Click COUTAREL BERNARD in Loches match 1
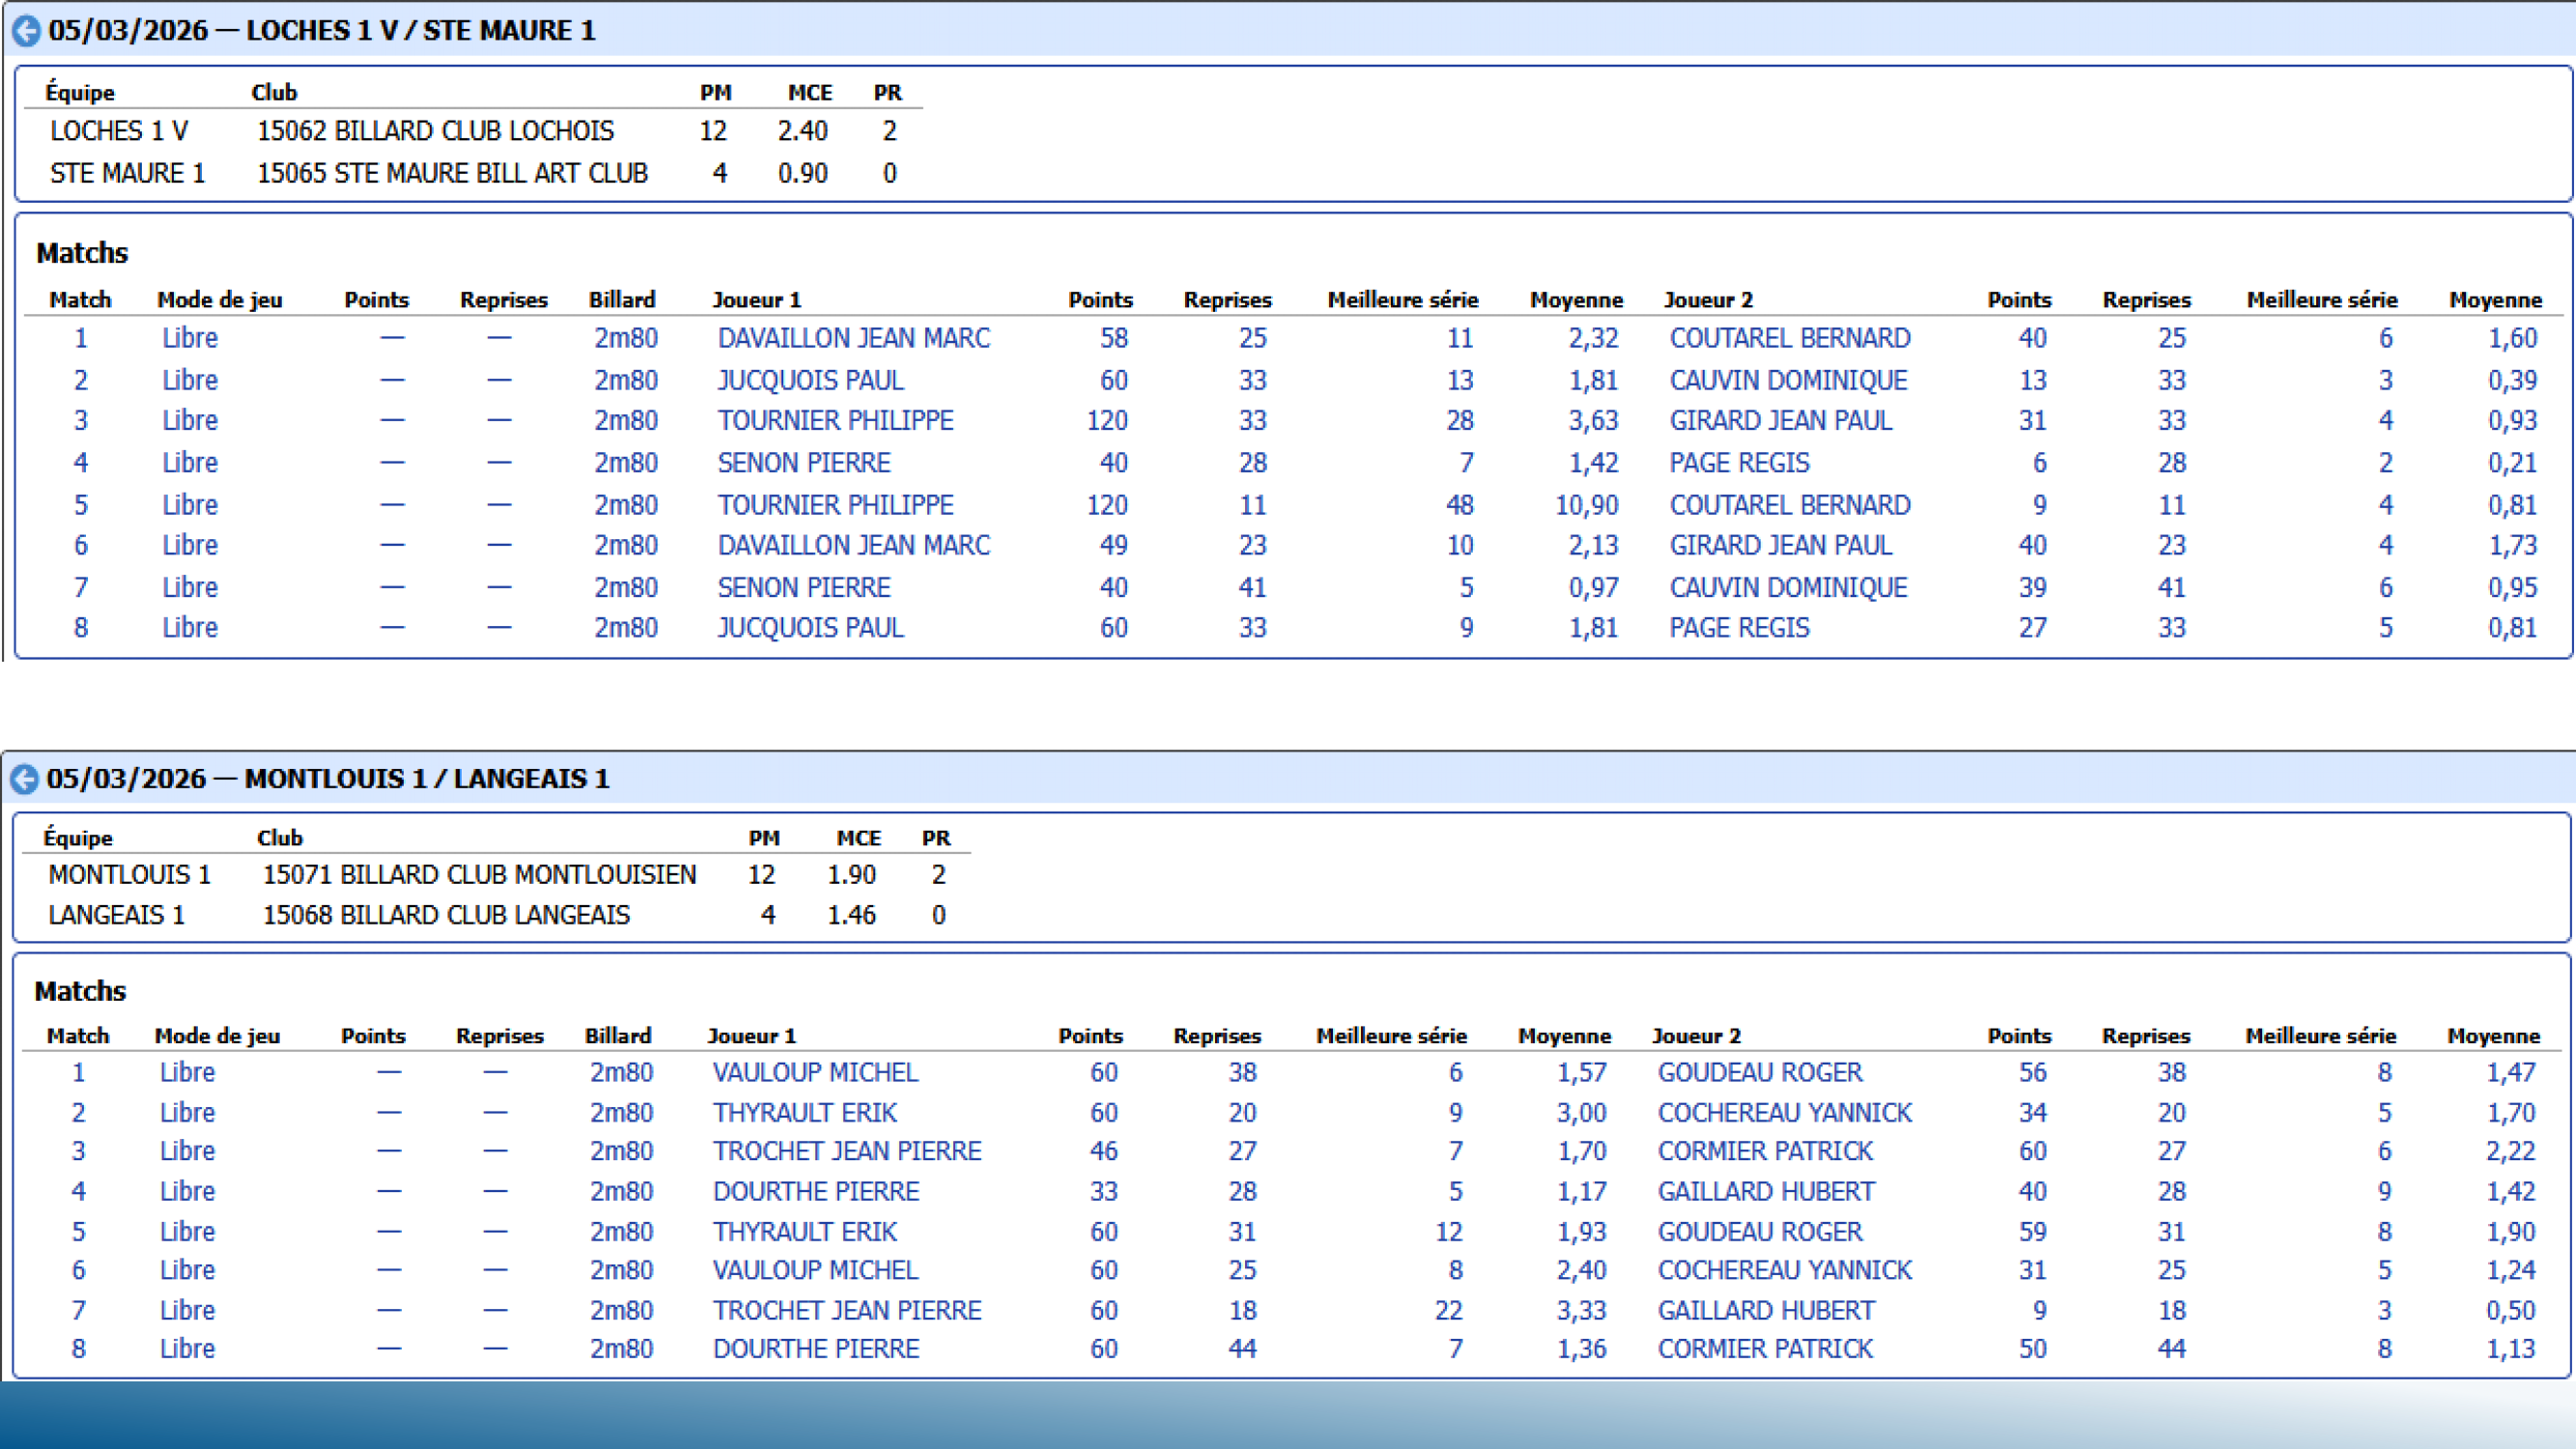 pyautogui.click(x=1789, y=338)
